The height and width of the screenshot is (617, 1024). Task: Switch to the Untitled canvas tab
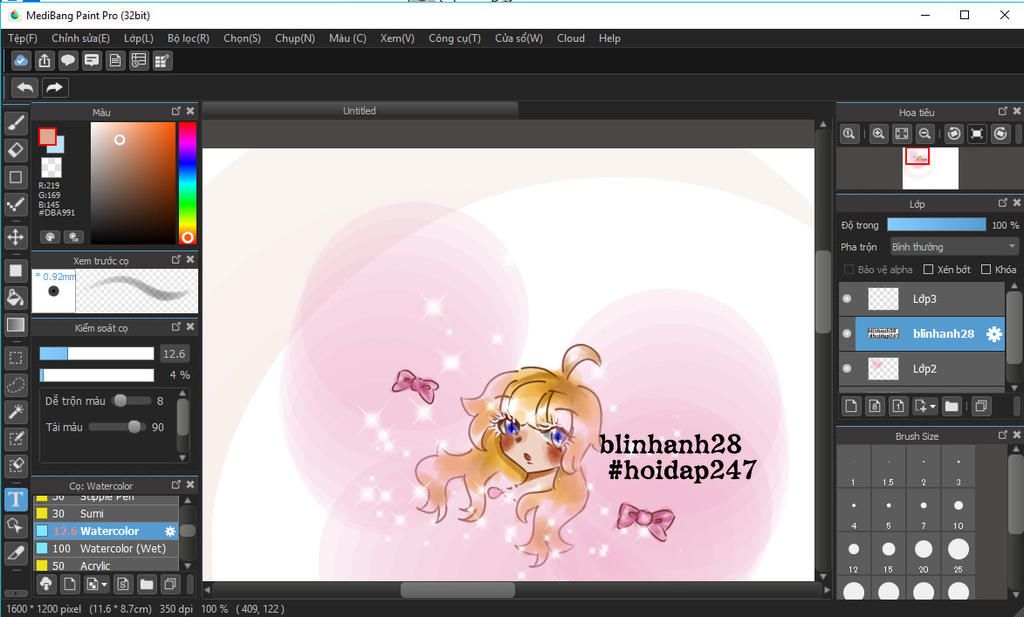[360, 111]
